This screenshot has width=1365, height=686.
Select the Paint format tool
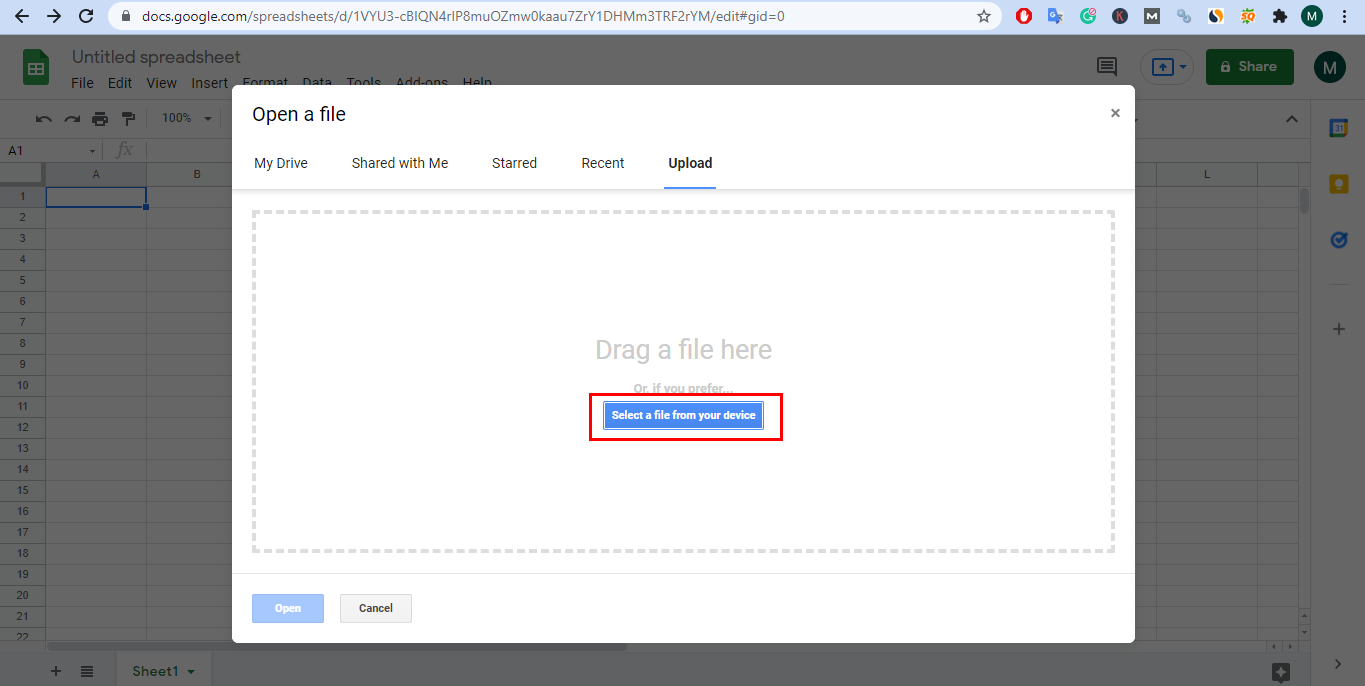pos(129,118)
